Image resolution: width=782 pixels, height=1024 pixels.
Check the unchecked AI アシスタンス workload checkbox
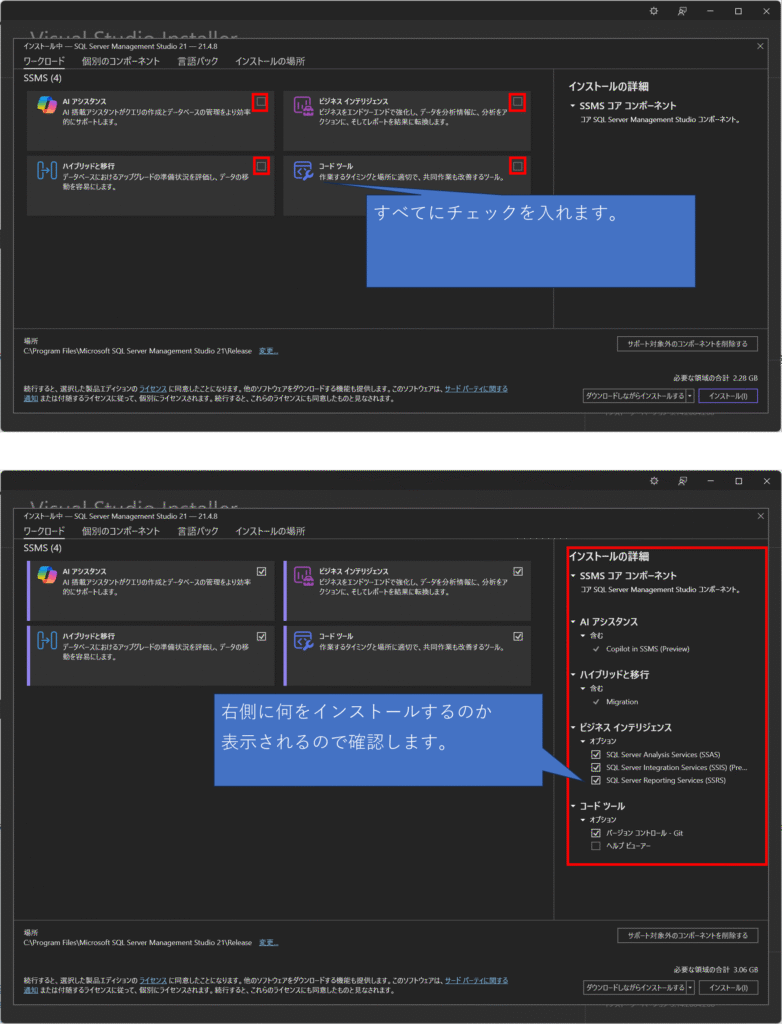[261, 102]
